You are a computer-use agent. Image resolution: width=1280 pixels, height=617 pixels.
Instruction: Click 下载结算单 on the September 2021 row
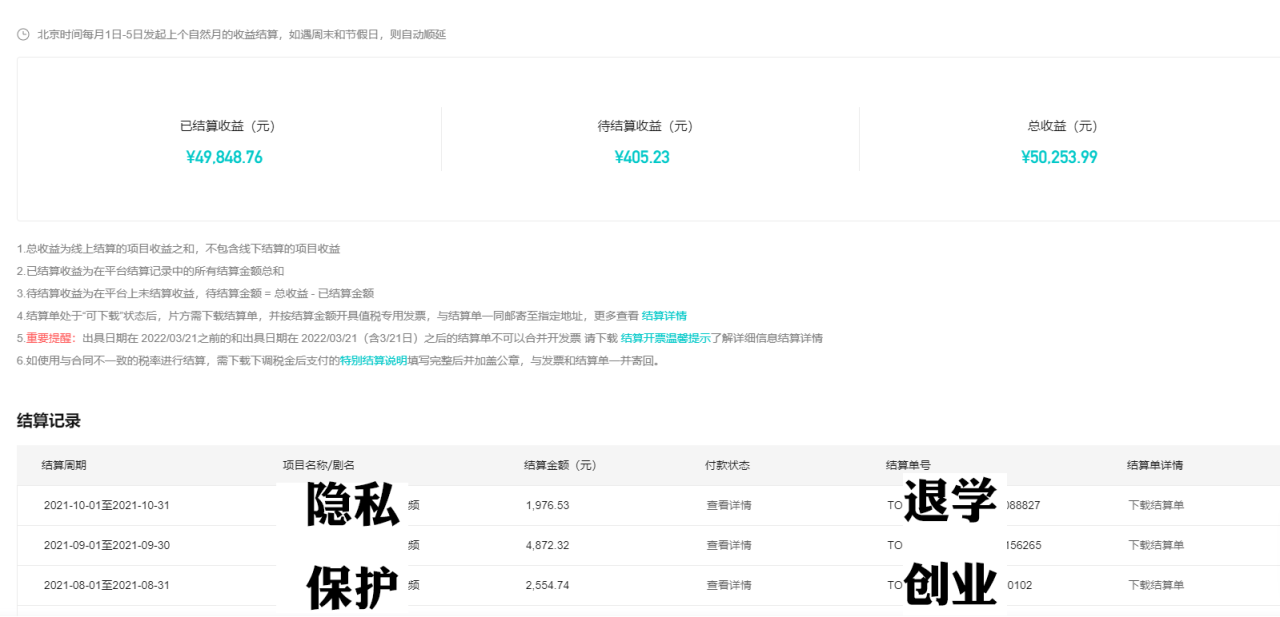[x=1156, y=545]
